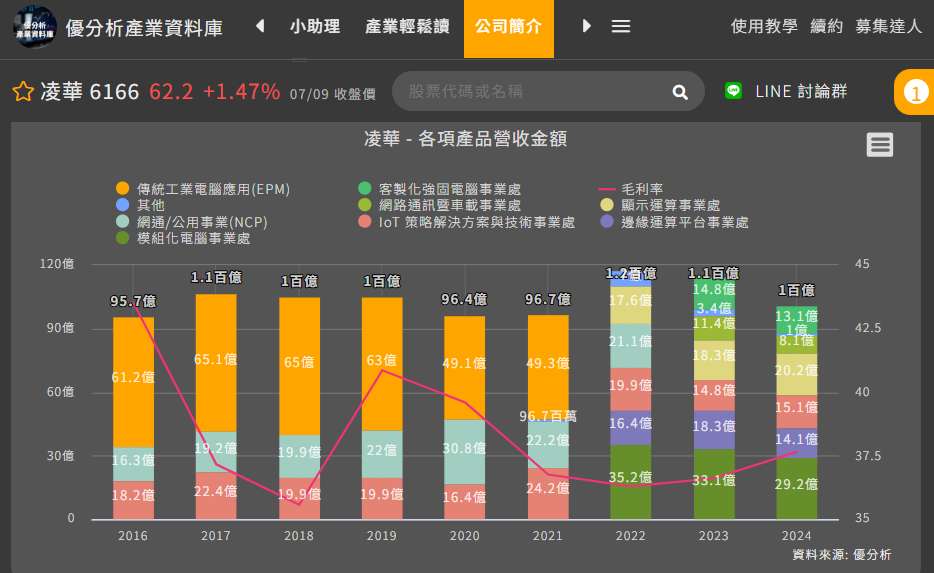Toggle 其他 legend series
Viewport: 934px width, 573px height.
click(x=141, y=205)
